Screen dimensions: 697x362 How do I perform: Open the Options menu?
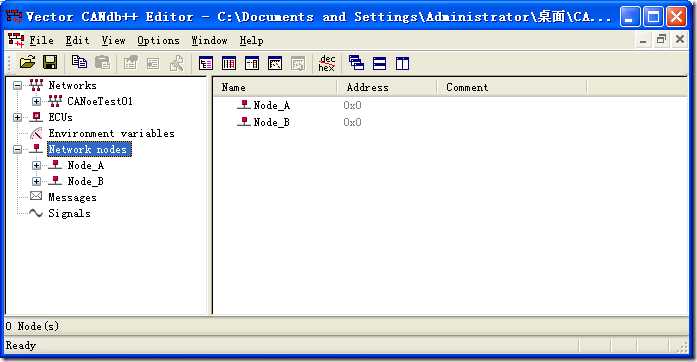(x=158, y=40)
